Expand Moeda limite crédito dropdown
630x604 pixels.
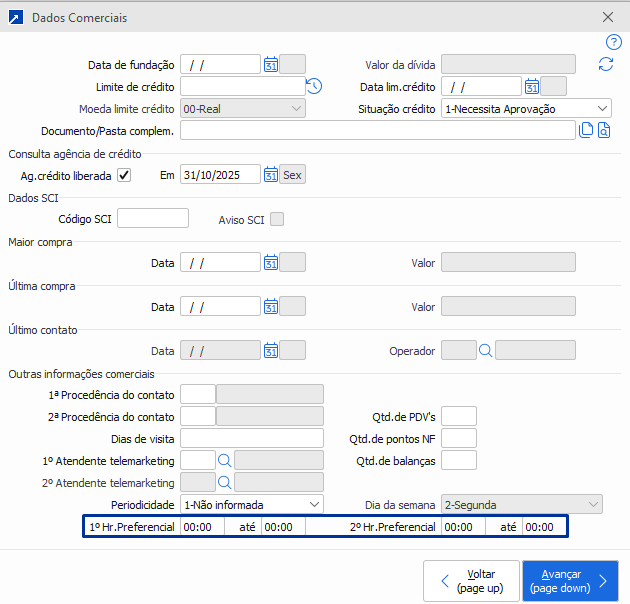[x=296, y=108]
